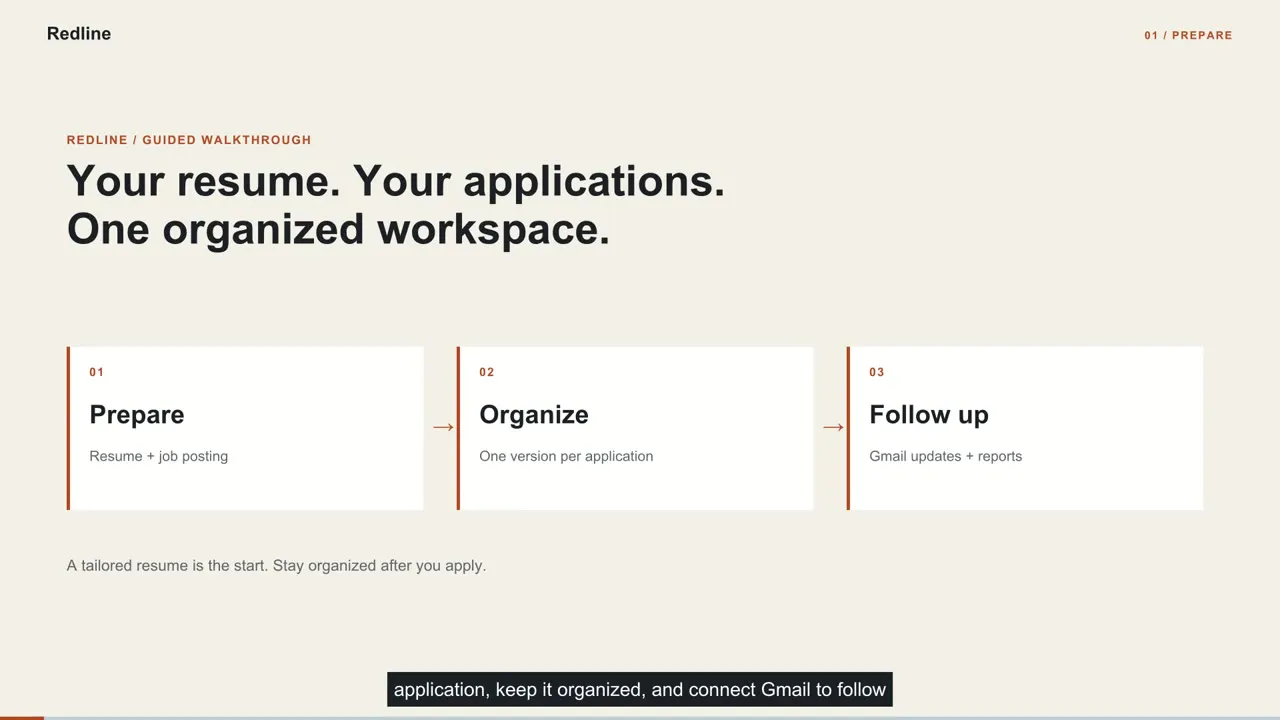Choose the Follow up step card
The image size is (1280, 720).
pos(1025,428)
